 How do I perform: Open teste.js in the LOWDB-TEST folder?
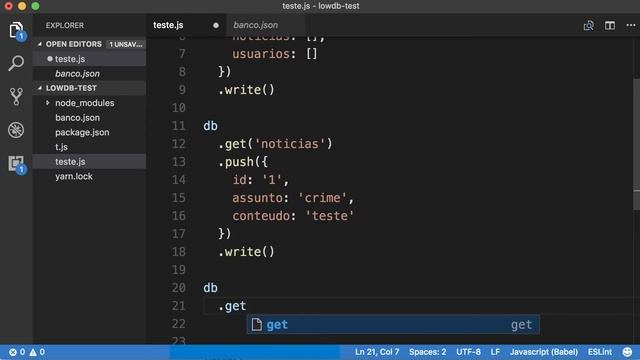(x=89, y=162)
